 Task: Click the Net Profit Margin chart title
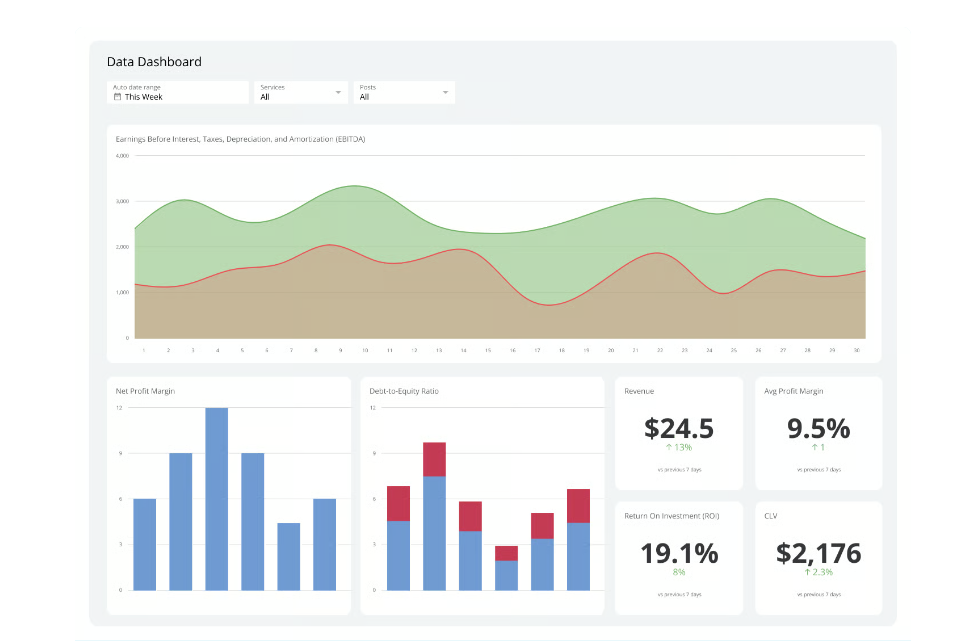[146, 391]
